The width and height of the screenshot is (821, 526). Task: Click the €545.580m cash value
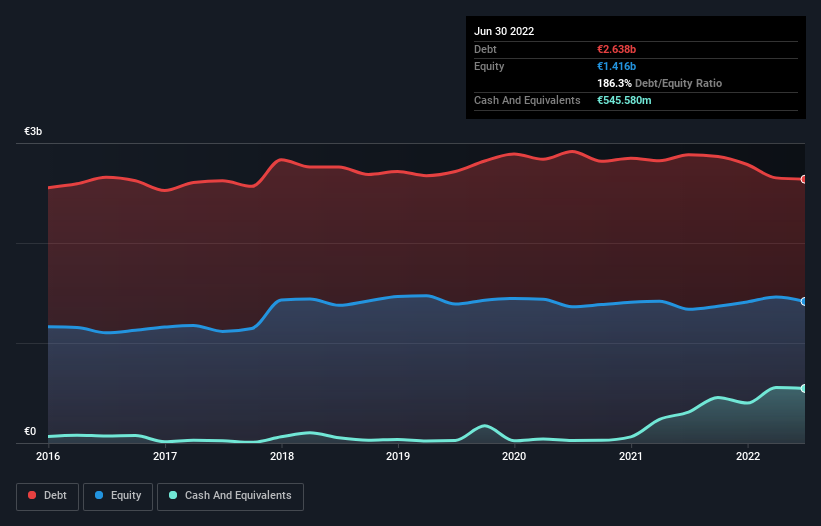pos(624,100)
